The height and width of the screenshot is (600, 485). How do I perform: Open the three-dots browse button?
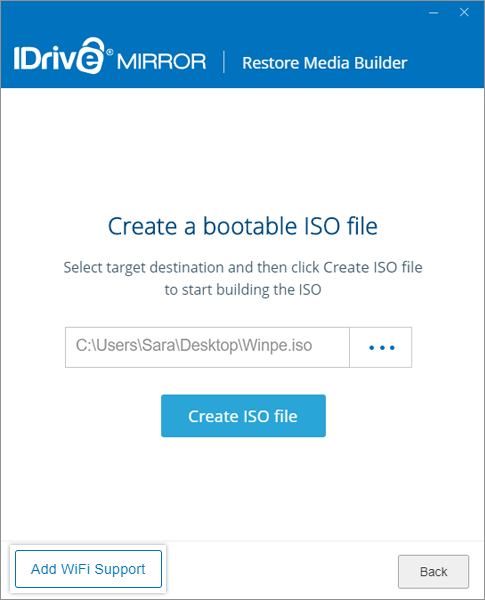pyautogui.click(x=381, y=347)
